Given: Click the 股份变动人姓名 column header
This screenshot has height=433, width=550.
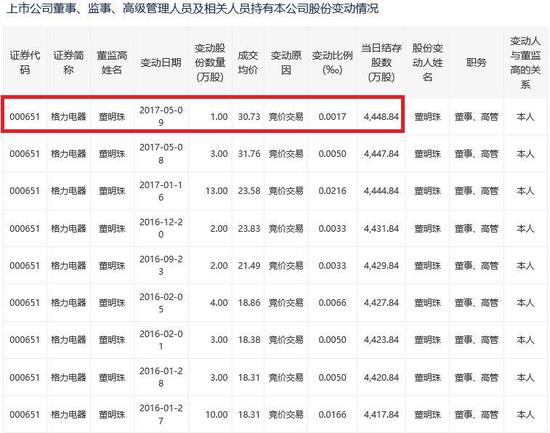Looking at the screenshot, I should pyautogui.click(x=428, y=62).
